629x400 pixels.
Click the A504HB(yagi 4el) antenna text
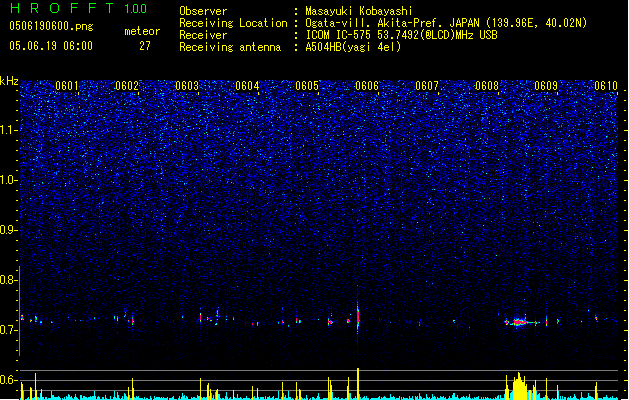353,47
